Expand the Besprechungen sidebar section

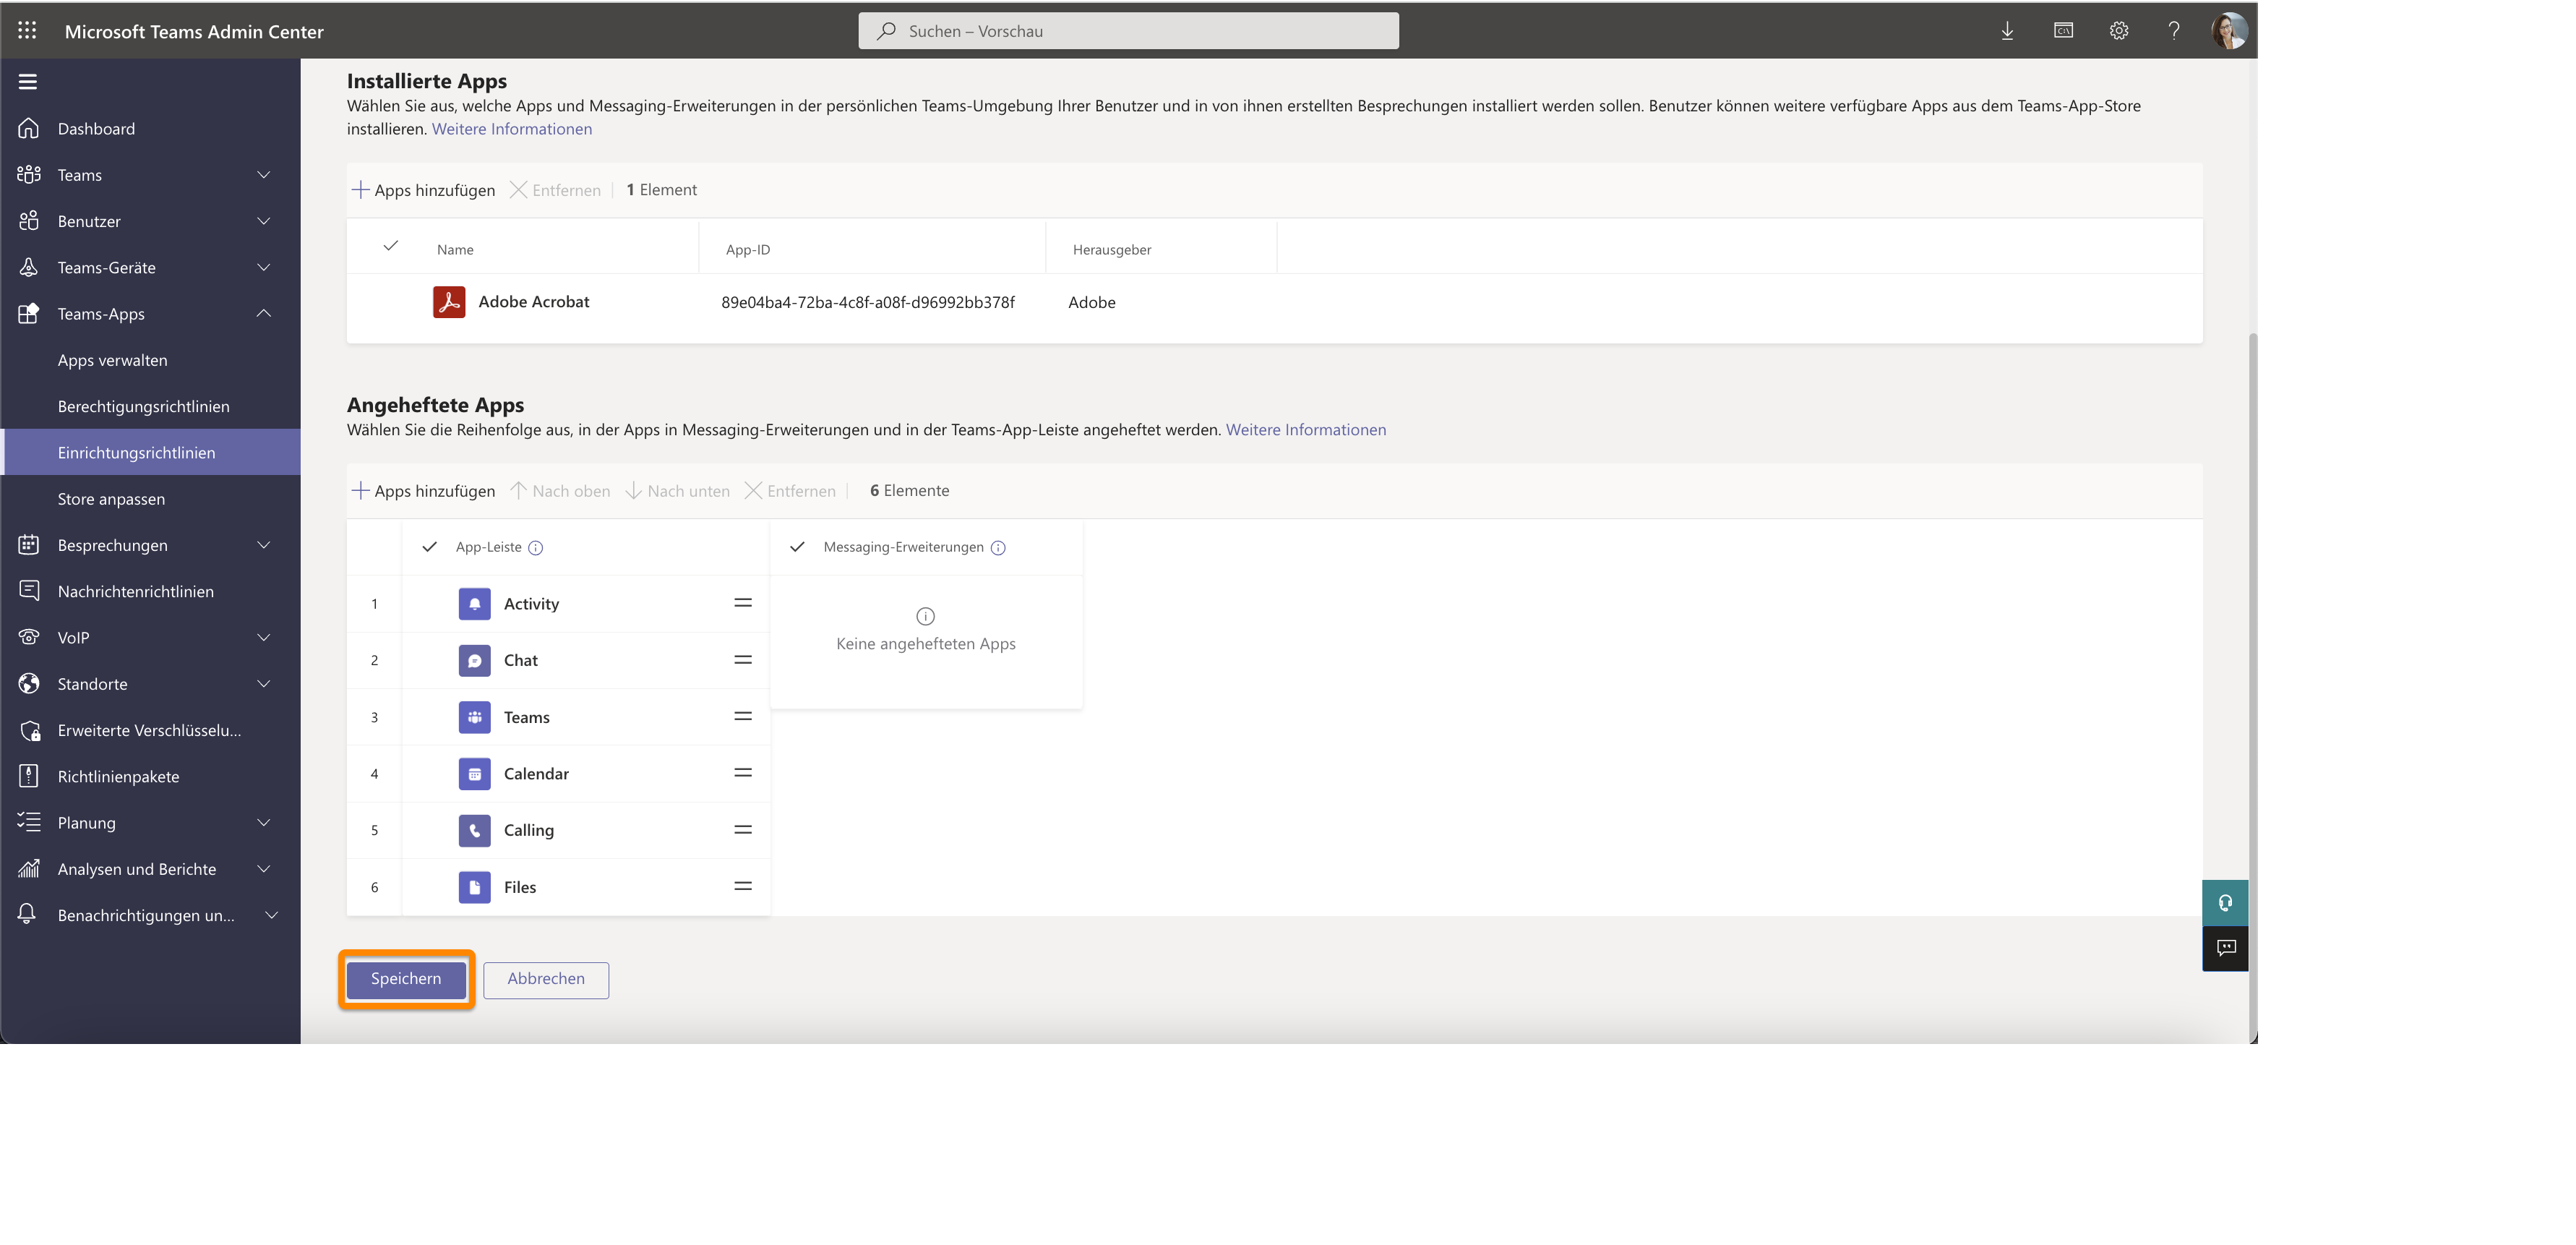click(263, 545)
